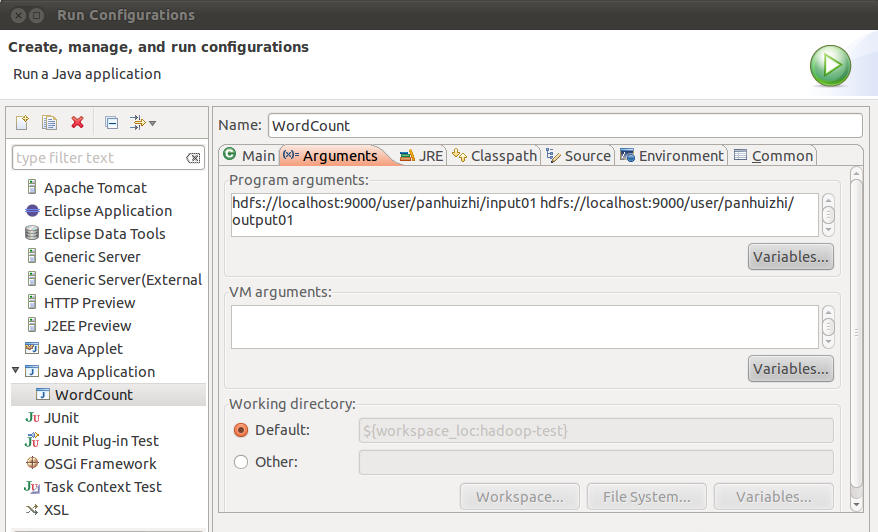Click the Collapse All icon
The width and height of the screenshot is (878, 532).
[111, 122]
